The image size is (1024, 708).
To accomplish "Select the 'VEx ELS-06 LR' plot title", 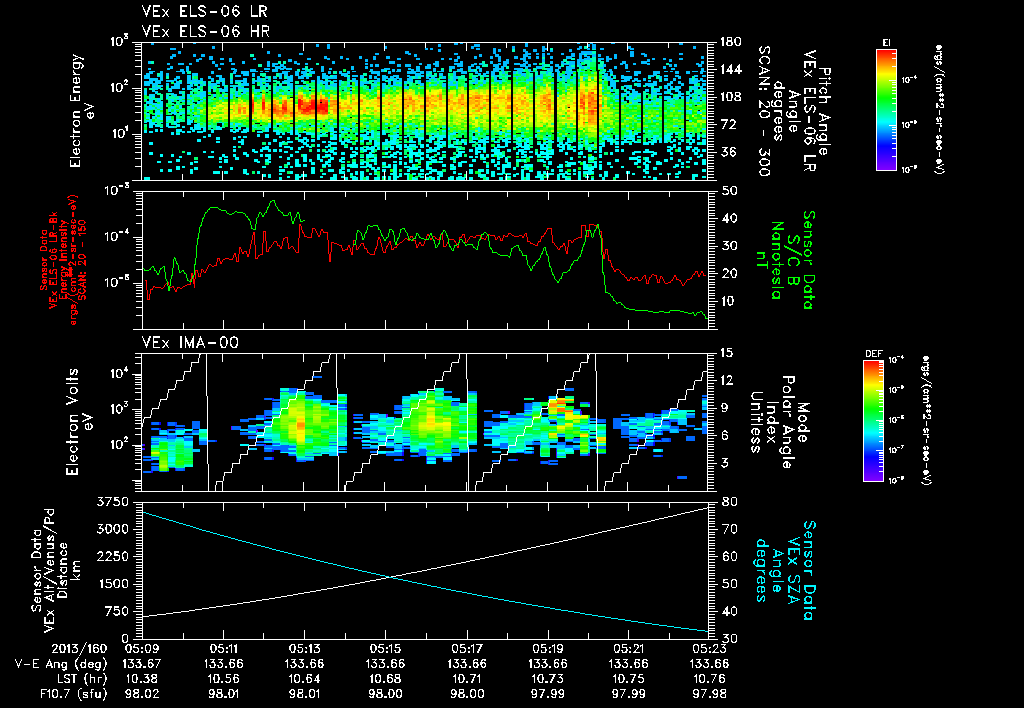I will pyautogui.click(x=204, y=12).
